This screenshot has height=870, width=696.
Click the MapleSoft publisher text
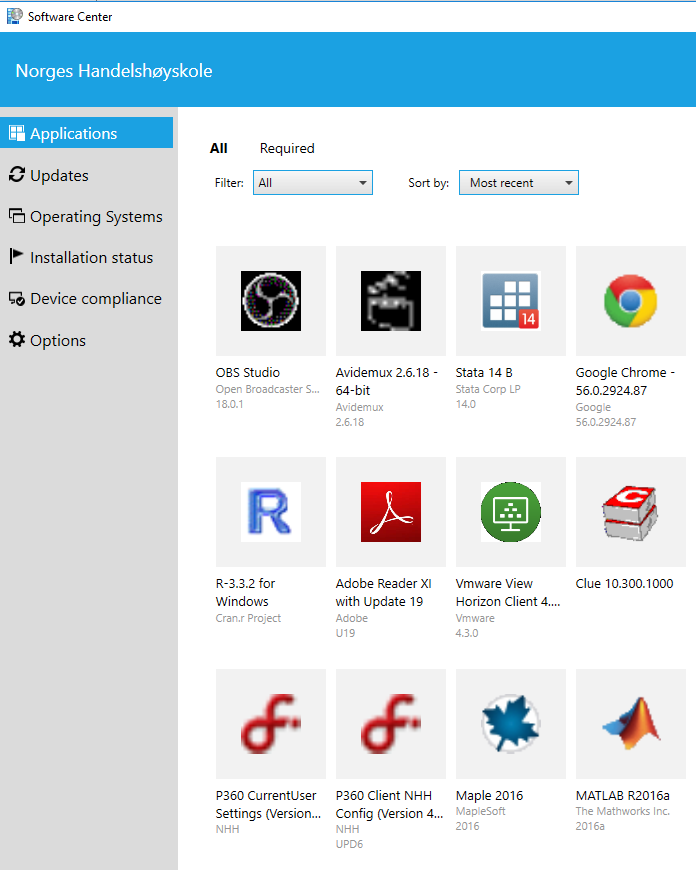click(x=480, y=811)
